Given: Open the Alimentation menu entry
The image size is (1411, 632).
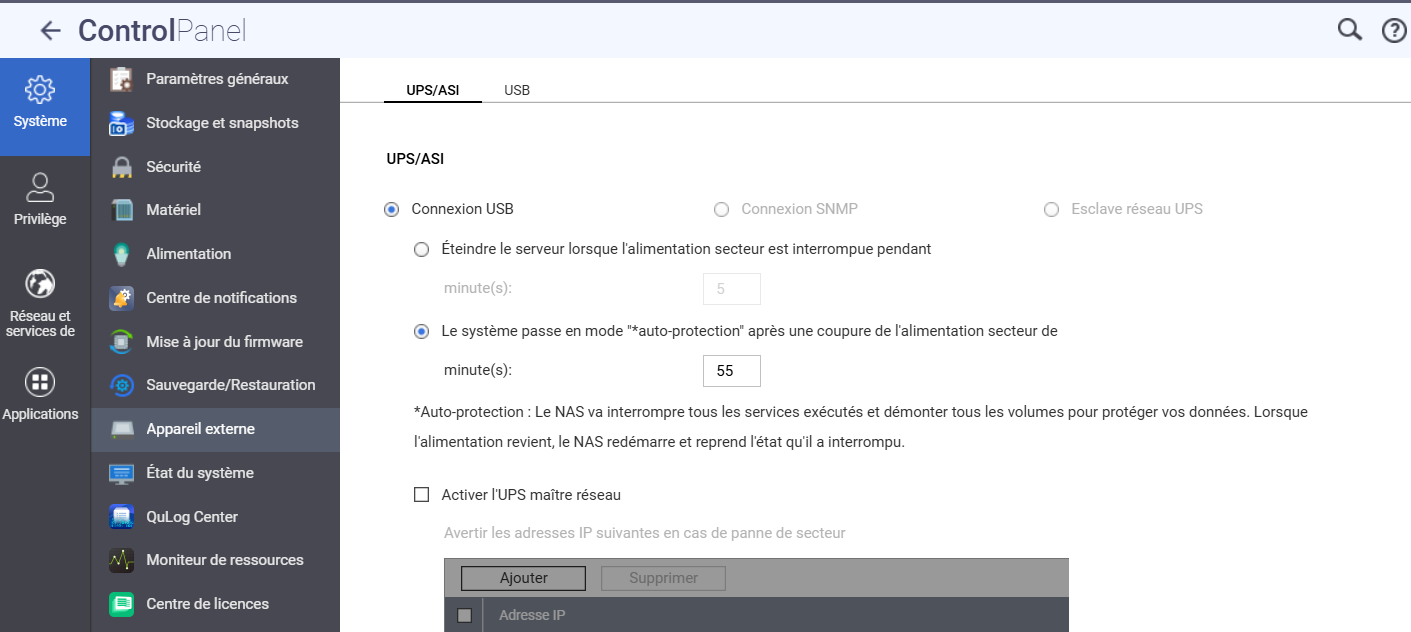Looking at the screenshot, I should (x=216, y=254).
